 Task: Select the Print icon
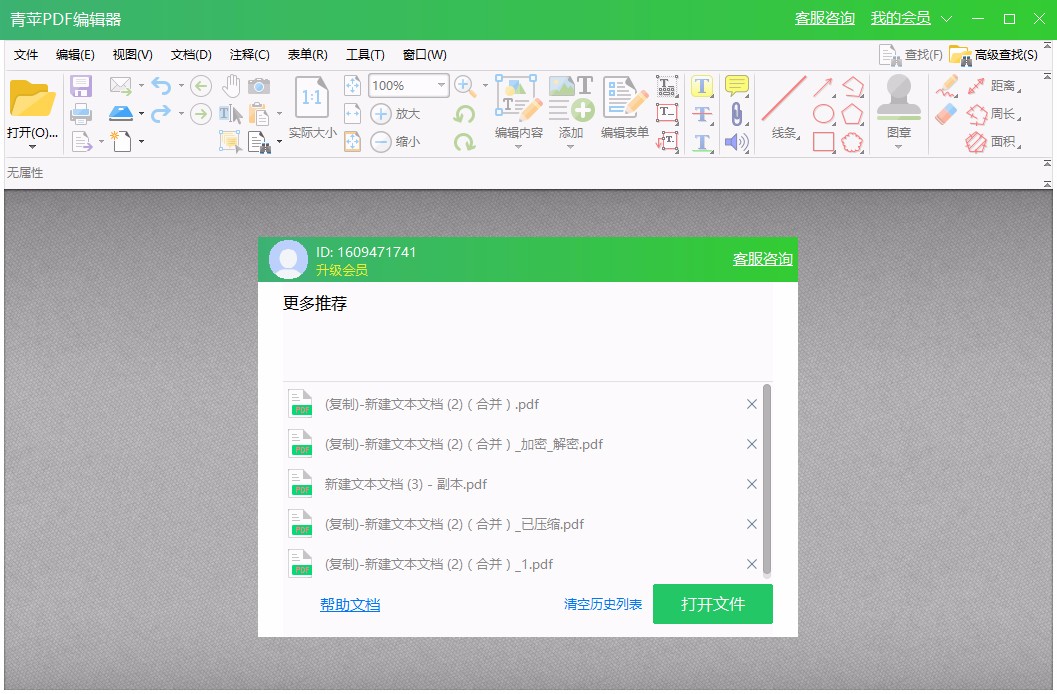tap(81, 114)
